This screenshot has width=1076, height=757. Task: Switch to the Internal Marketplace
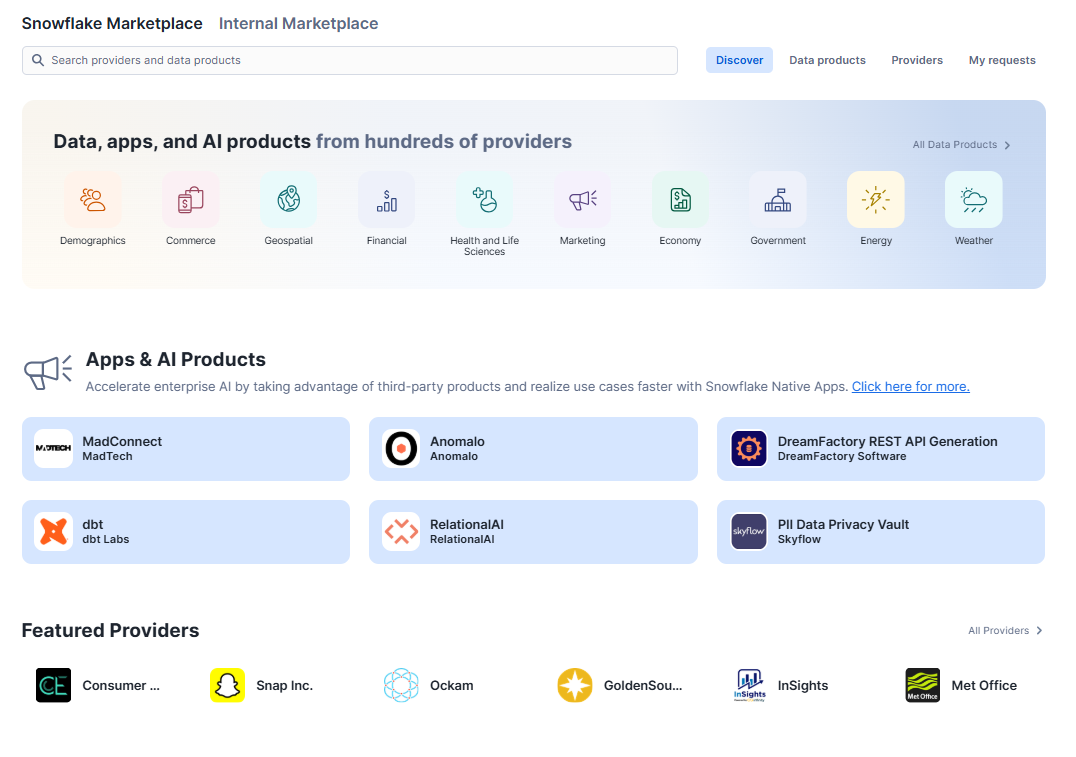click(x=298, y=23)
